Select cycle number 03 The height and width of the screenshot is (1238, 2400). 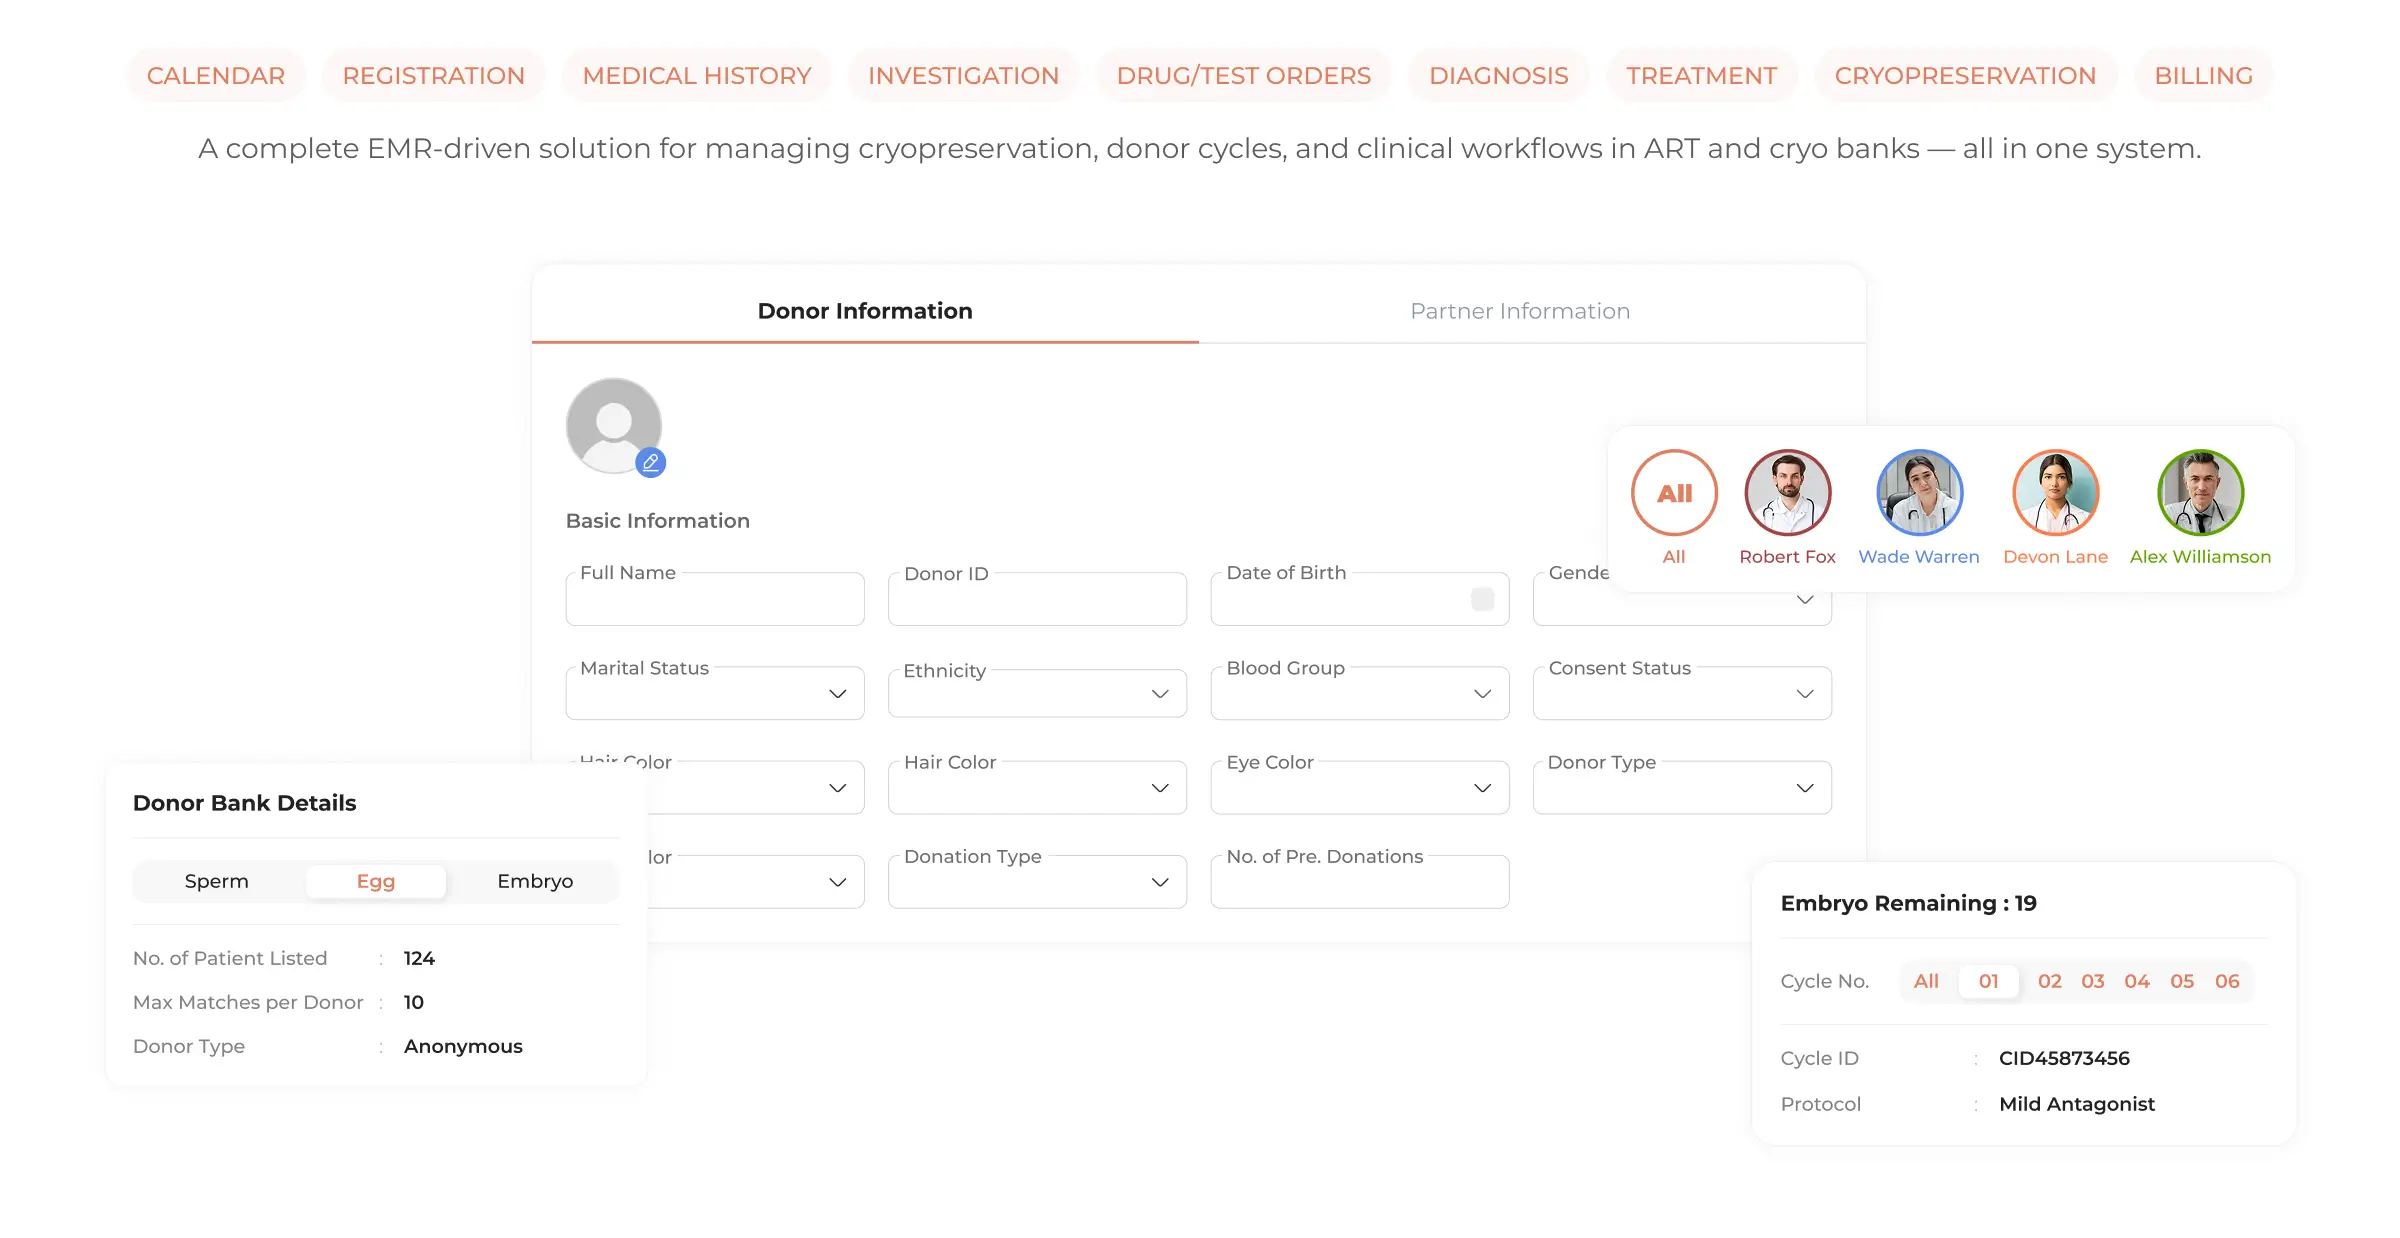[2093, 981]
